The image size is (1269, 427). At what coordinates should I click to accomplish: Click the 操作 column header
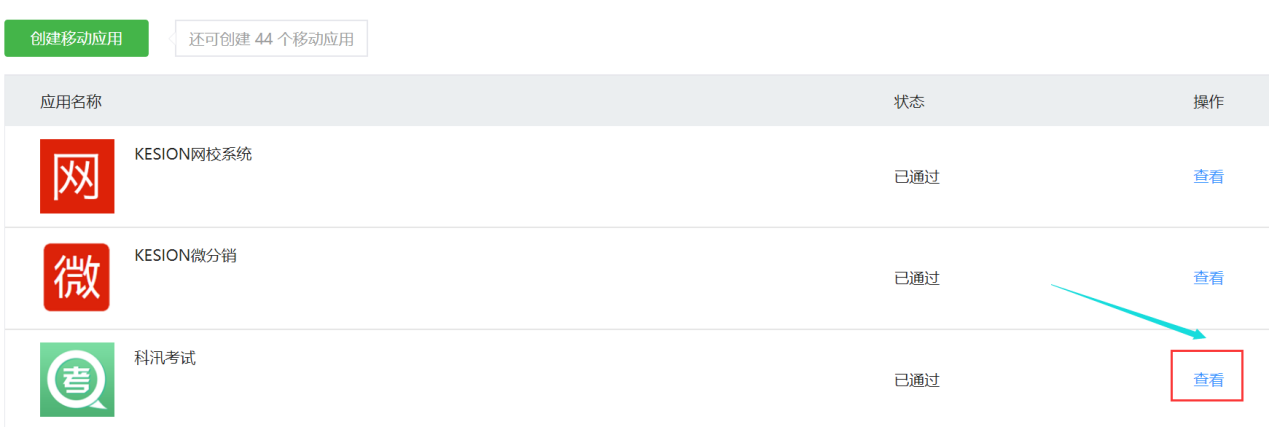(1208, 102)
